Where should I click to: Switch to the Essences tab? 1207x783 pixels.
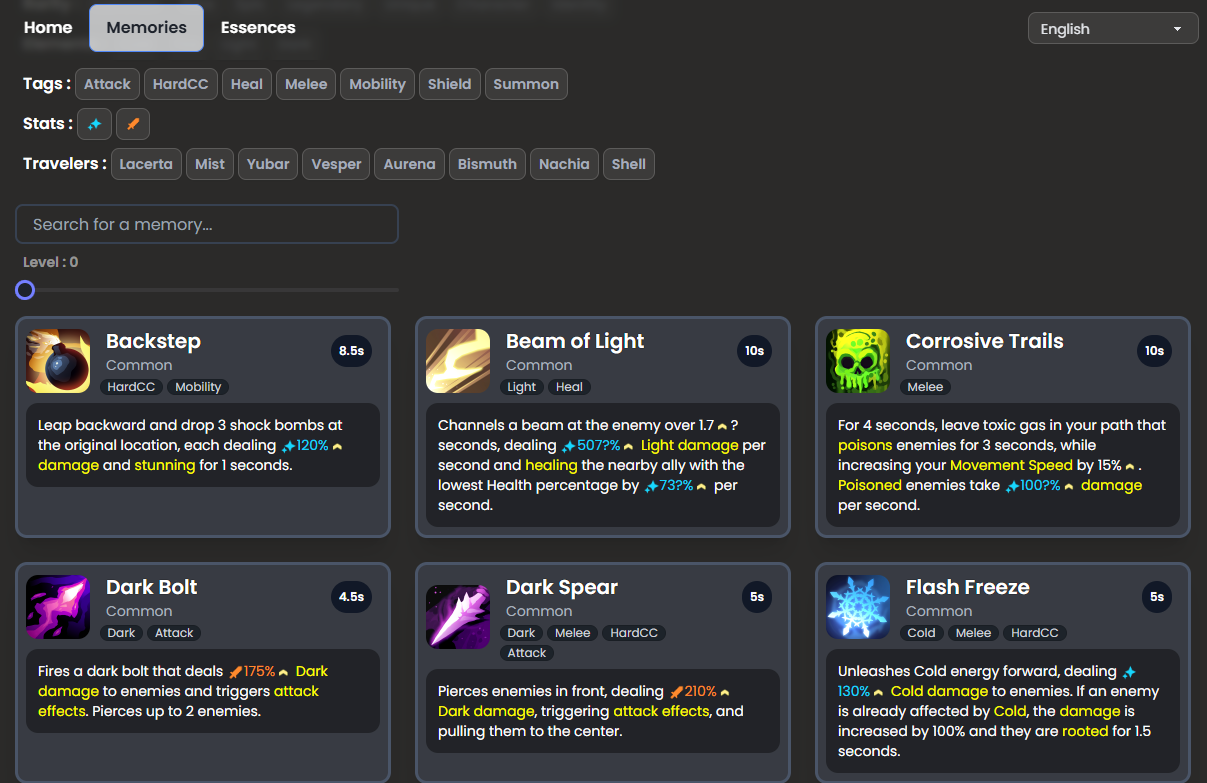(258, 28)
